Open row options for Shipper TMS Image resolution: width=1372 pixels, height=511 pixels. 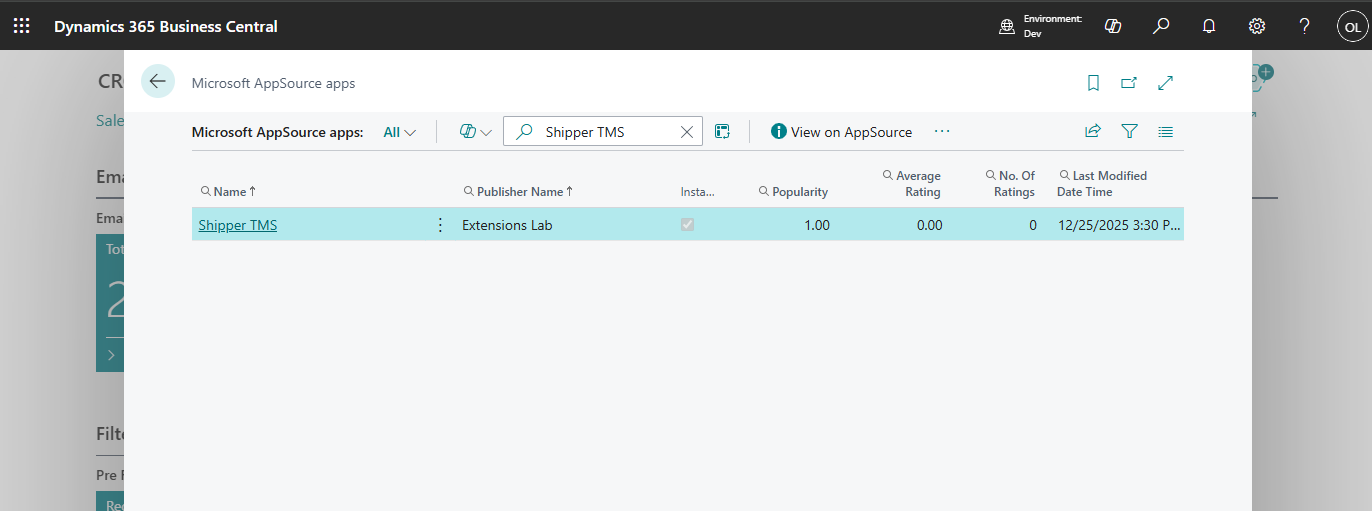[440, 225]
